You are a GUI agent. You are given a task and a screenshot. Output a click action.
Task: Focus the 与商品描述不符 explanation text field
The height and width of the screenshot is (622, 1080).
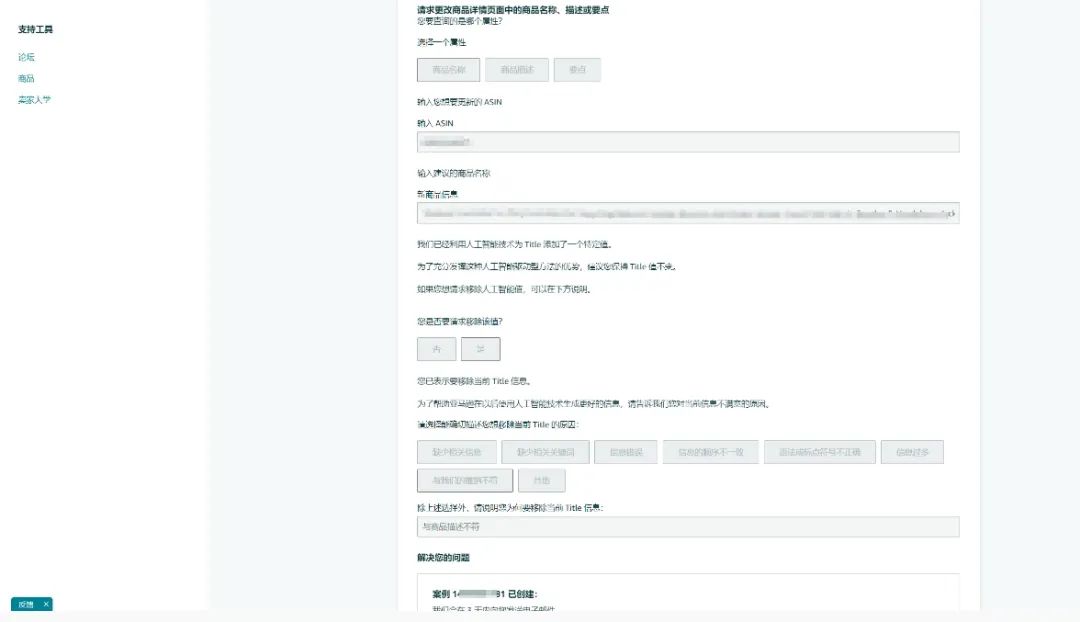click(687, 527)
